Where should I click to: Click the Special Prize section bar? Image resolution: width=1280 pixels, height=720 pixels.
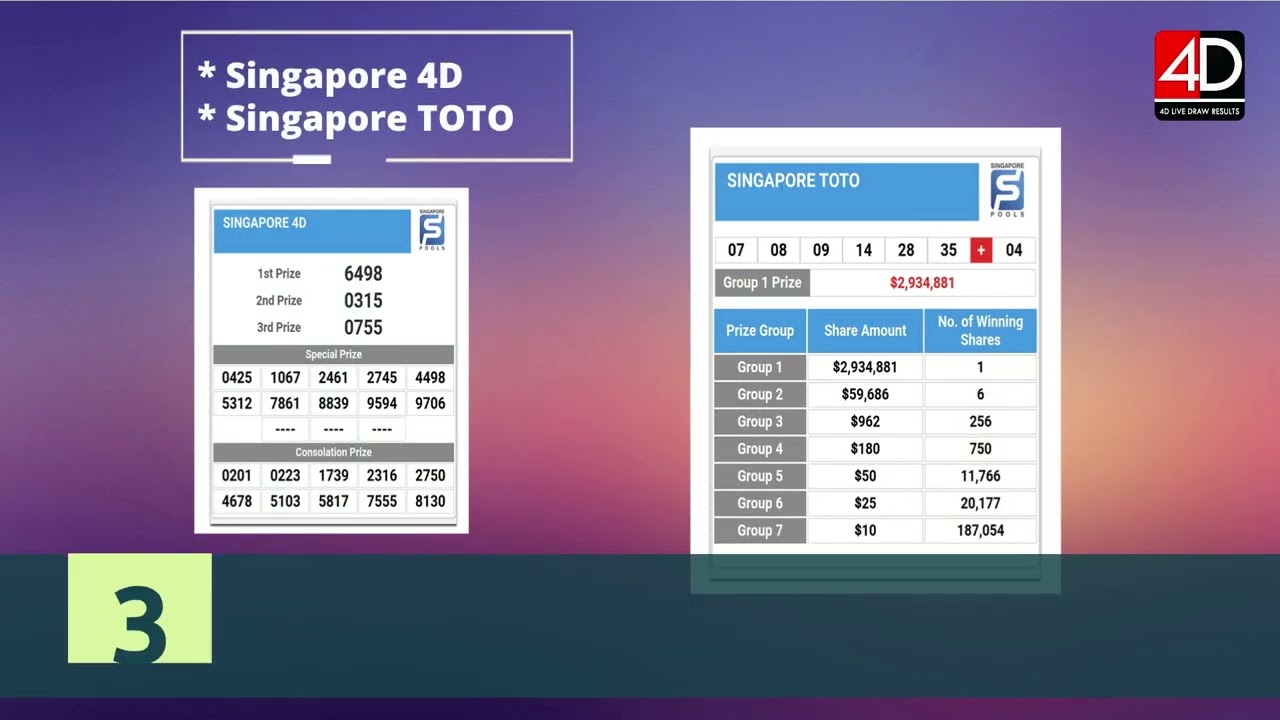point(333,354)
